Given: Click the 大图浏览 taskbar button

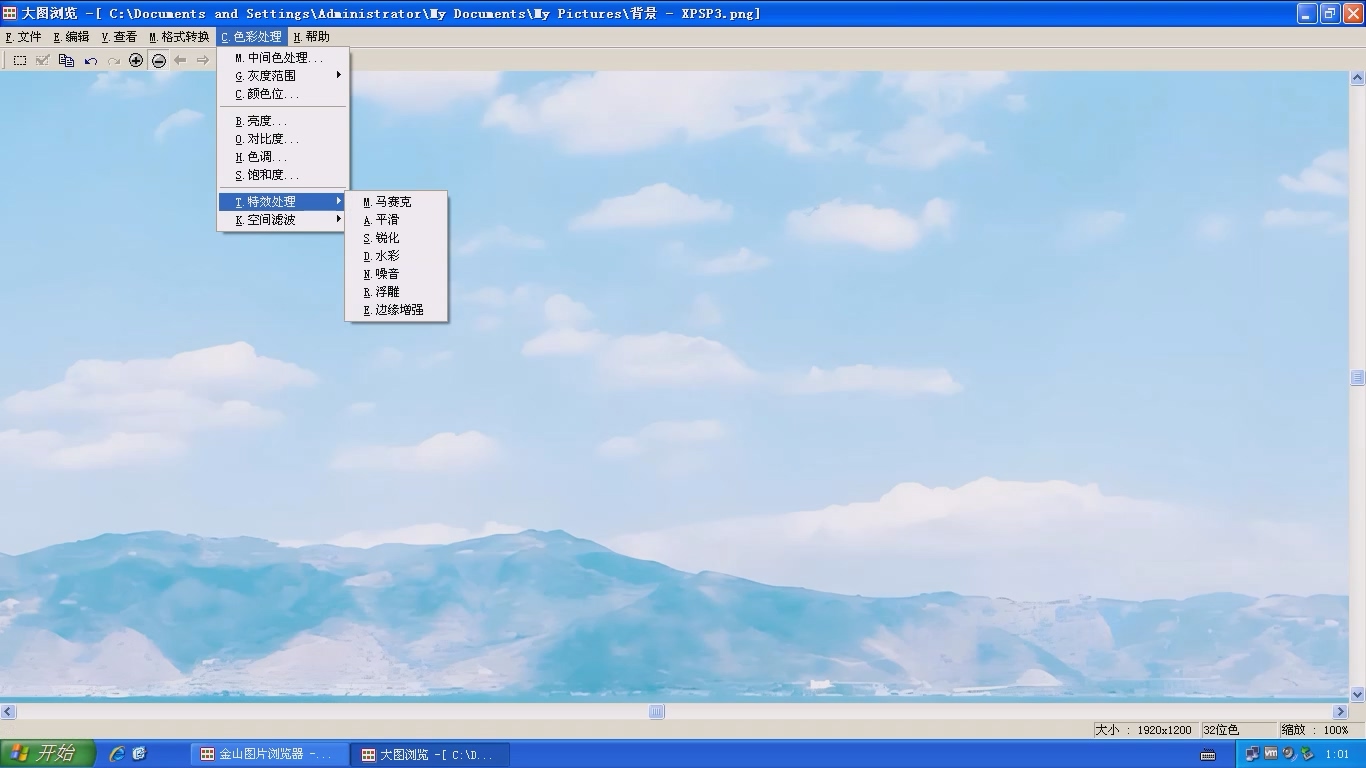Looking at the screenshot, I should [x=430, y=754].
